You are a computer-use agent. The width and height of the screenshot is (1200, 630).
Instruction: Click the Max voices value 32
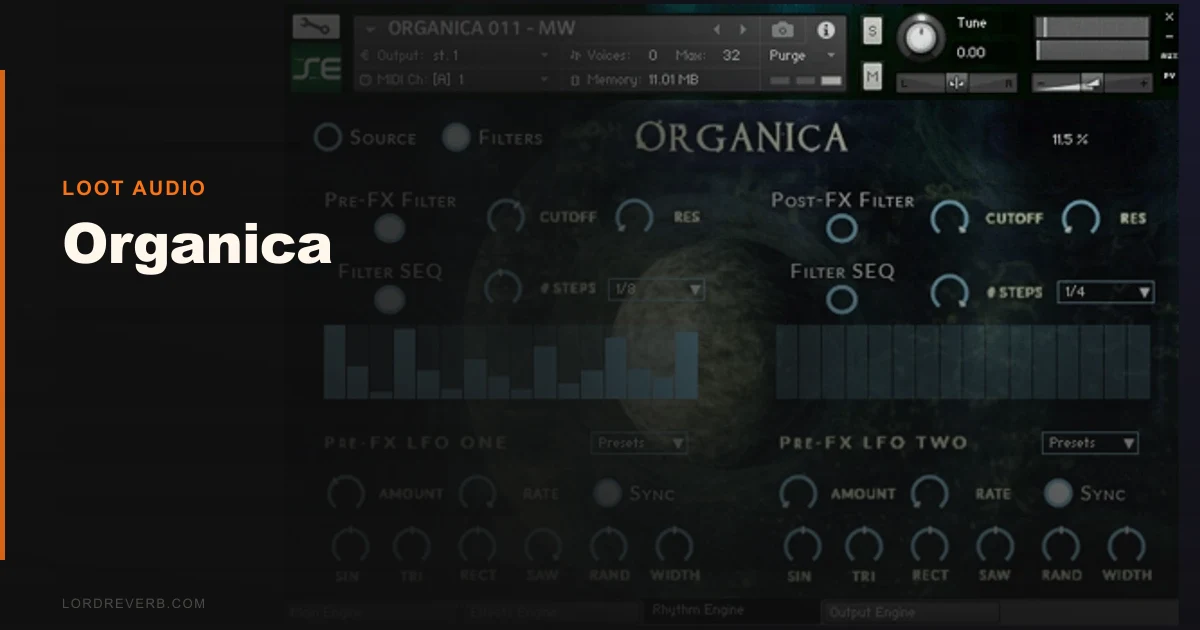(x=731, y=56)
